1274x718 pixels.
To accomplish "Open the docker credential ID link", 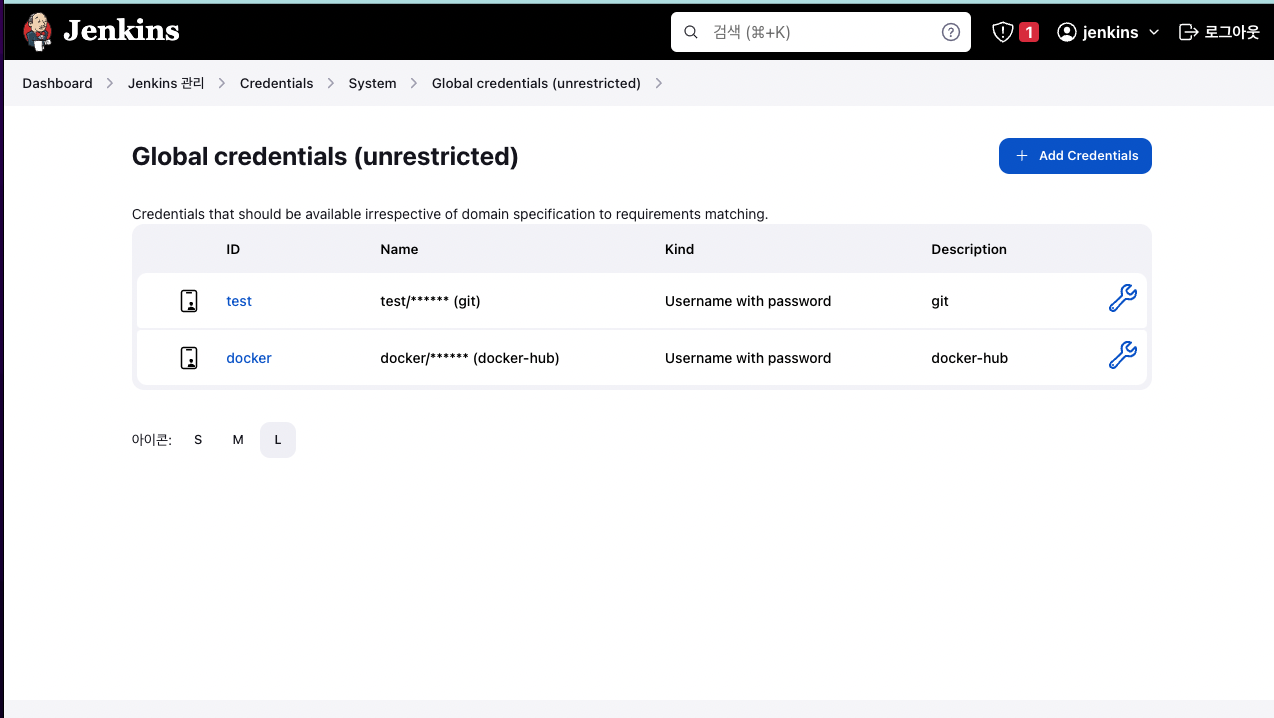I will tap(249, 358).
